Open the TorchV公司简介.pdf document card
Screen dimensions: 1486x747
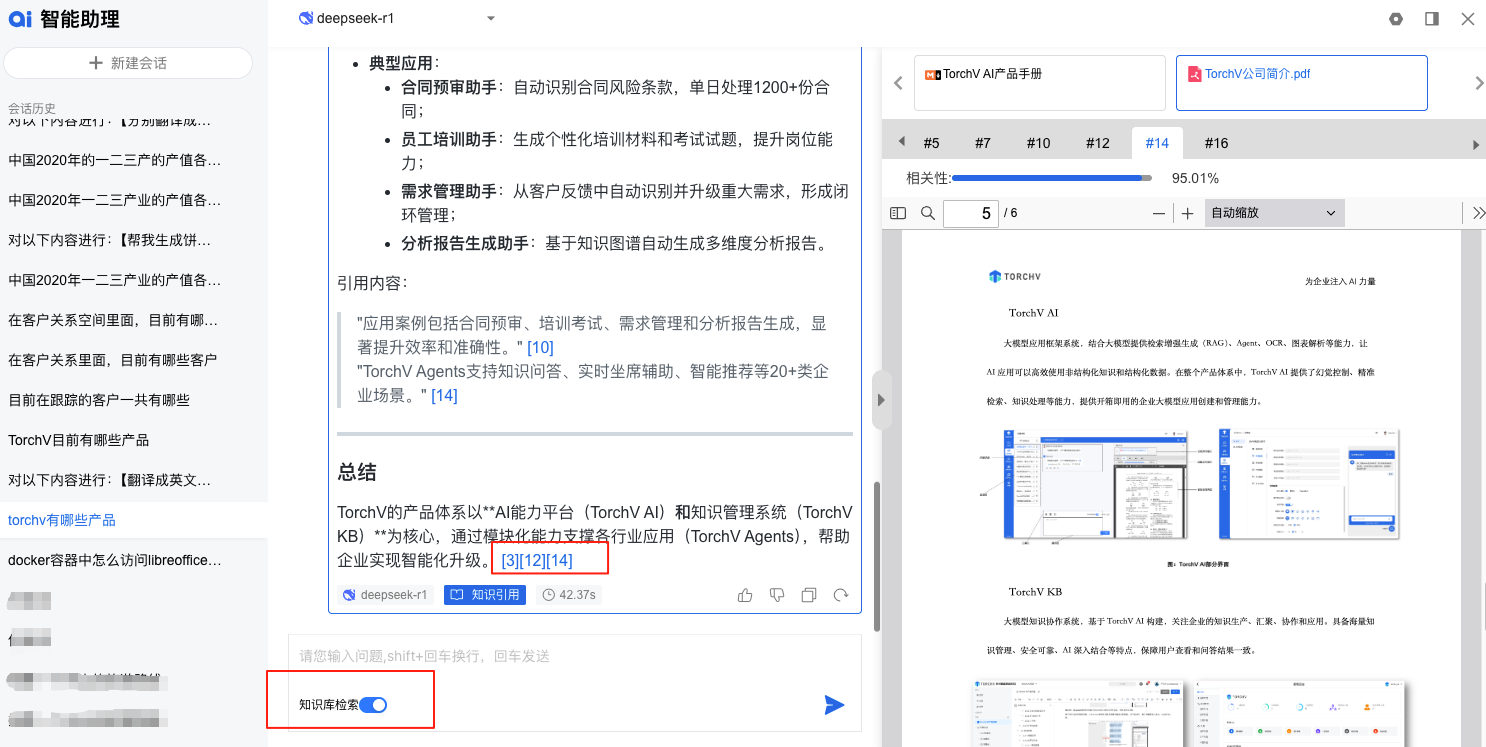1301,83
